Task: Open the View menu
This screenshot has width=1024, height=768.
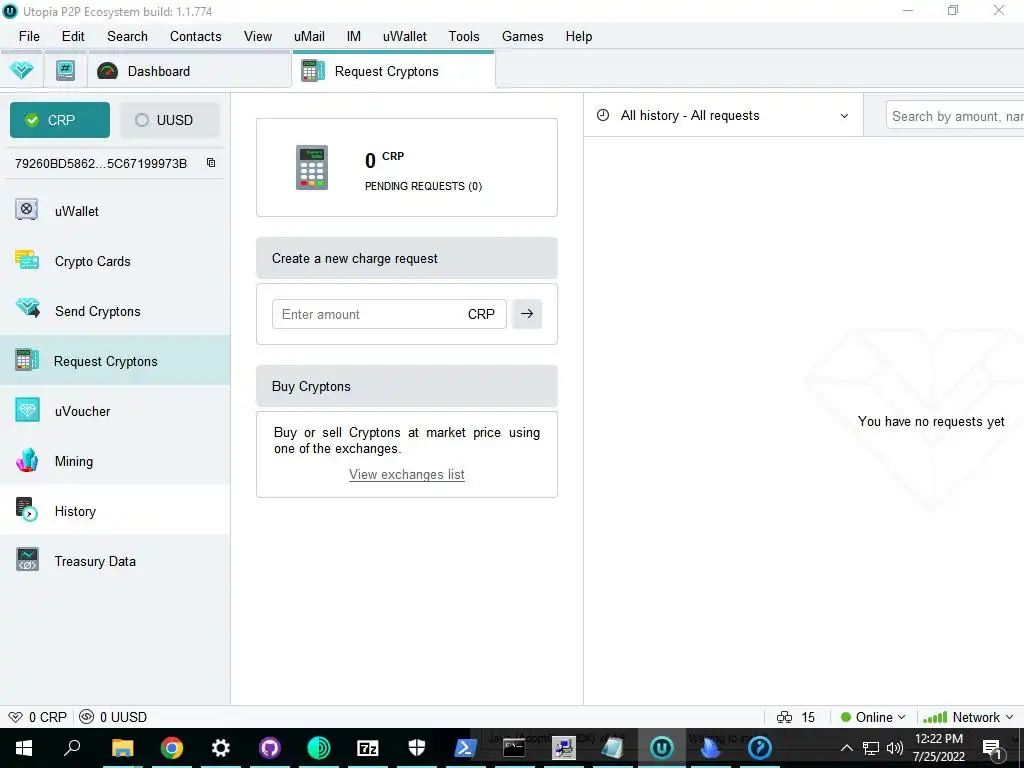Action: (x=258, y=37)
